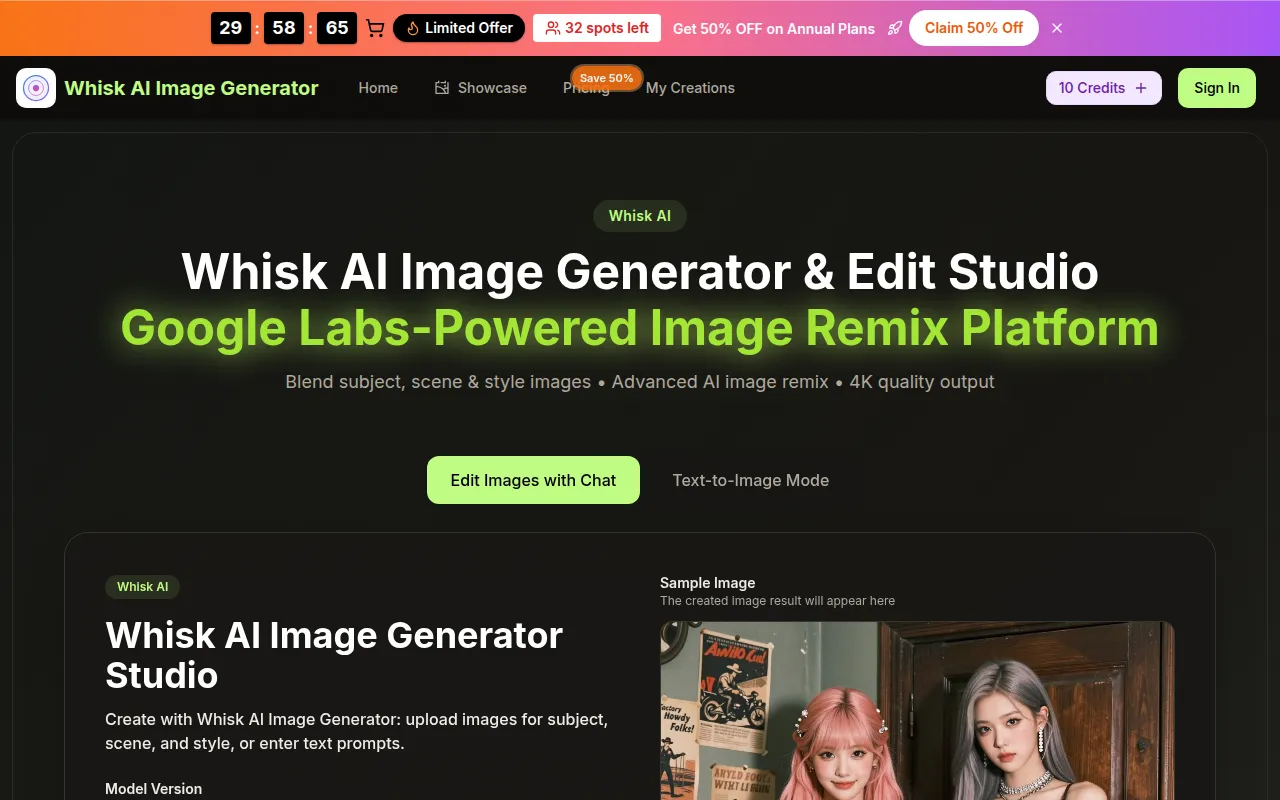1280x800 pixels.
Task: View the sample image preview
Action: pos(917,710)
